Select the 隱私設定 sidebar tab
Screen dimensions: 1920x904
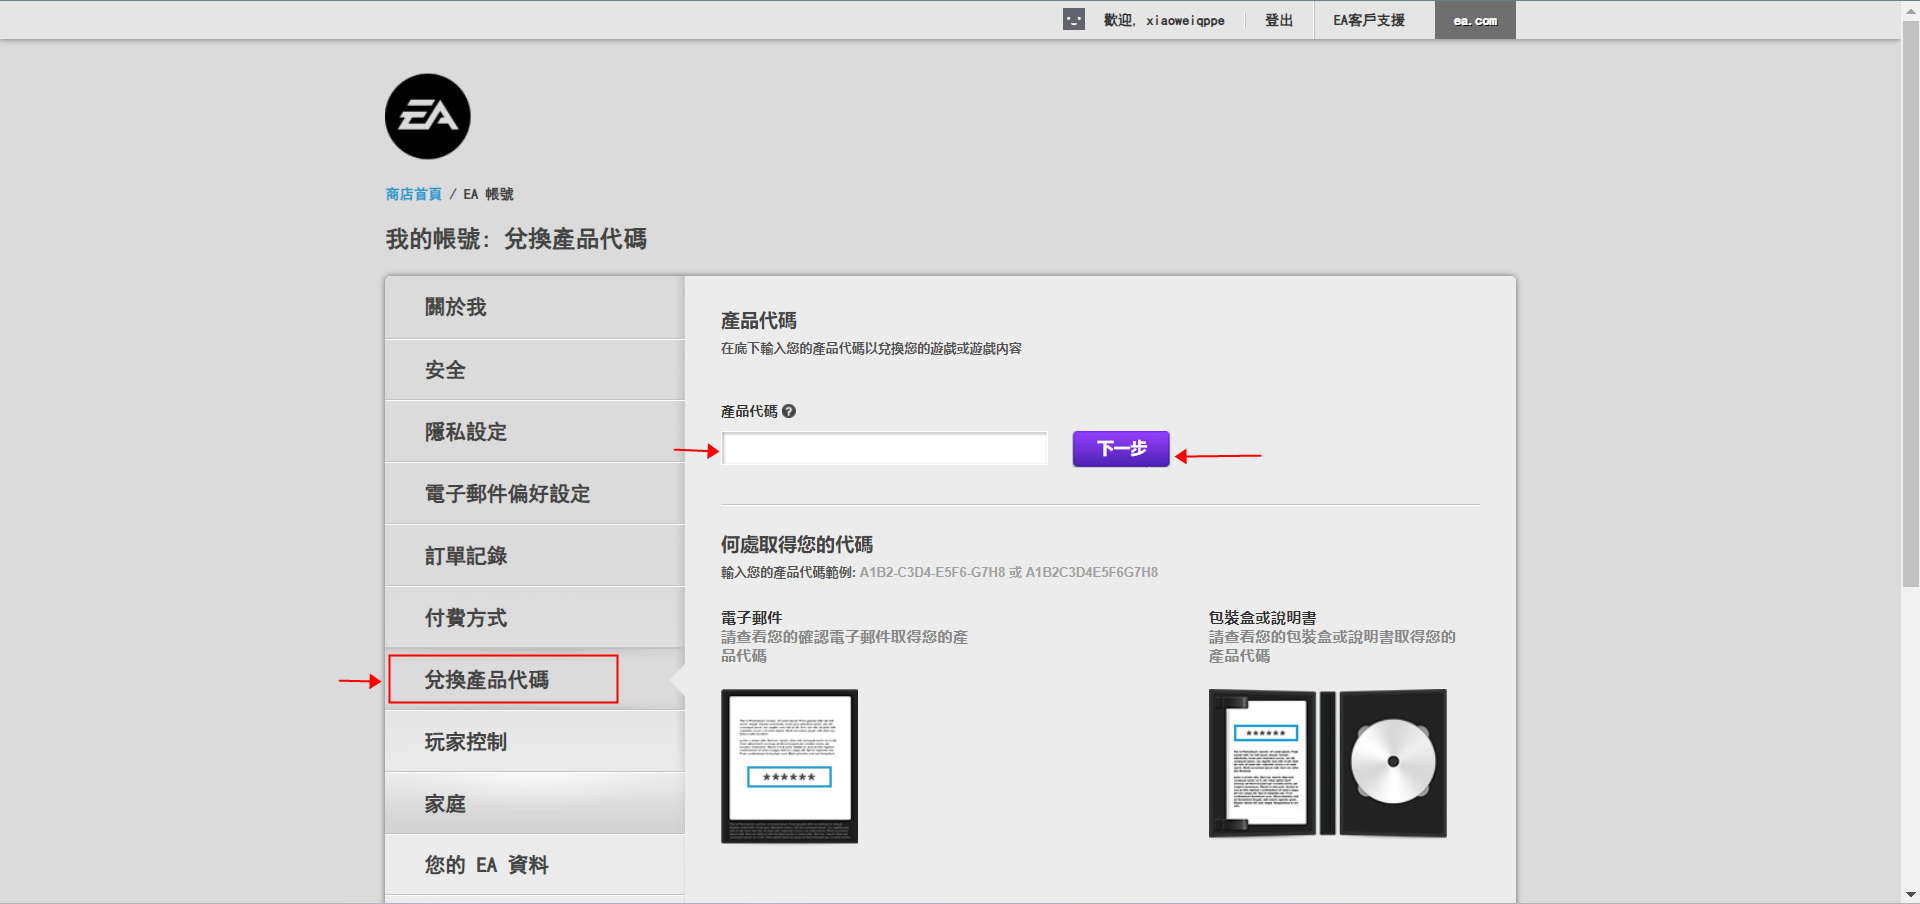point(534,432)
